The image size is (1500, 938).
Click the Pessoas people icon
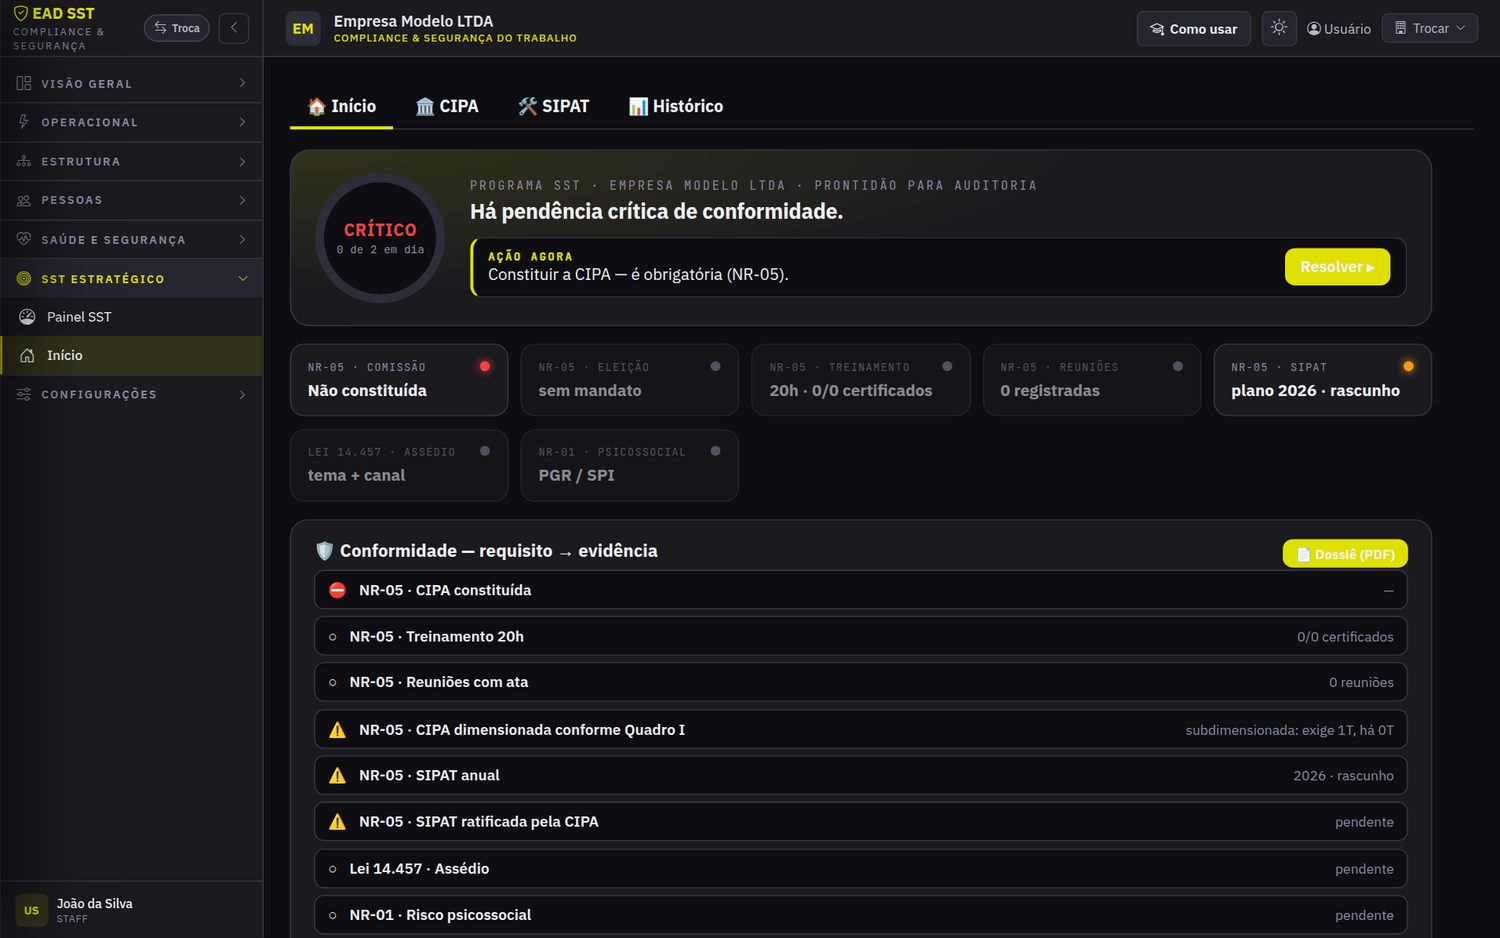click(24, 200)
